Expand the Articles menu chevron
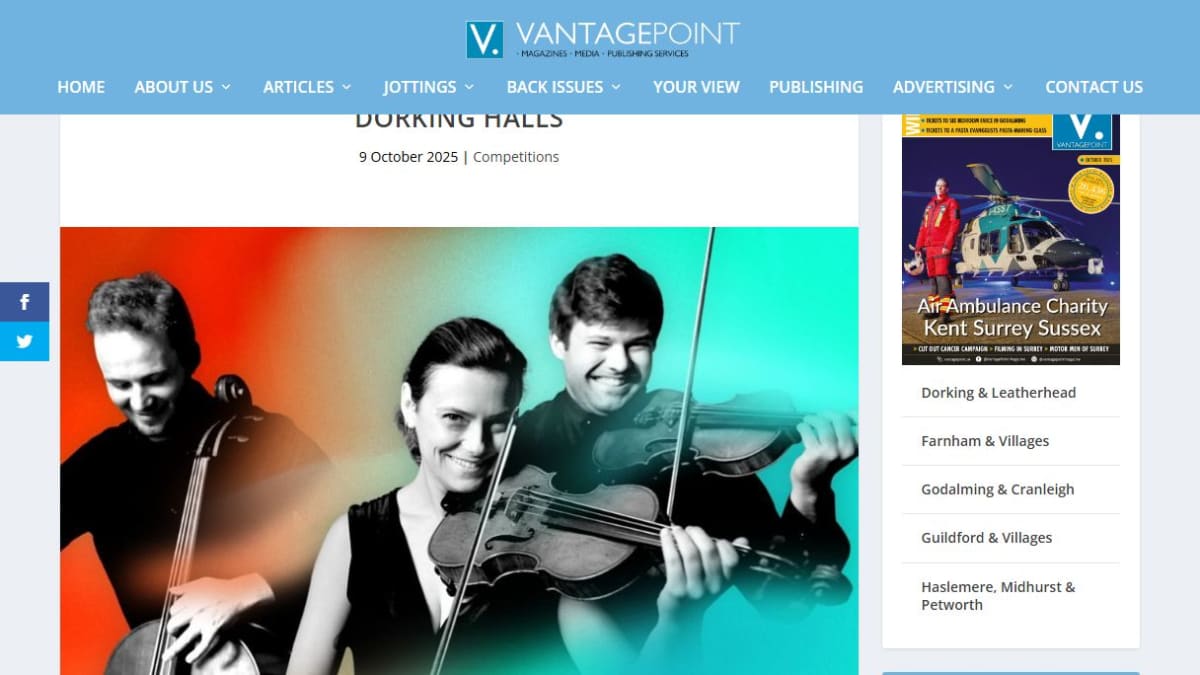 pyautogui.click(x=346, y=87)
